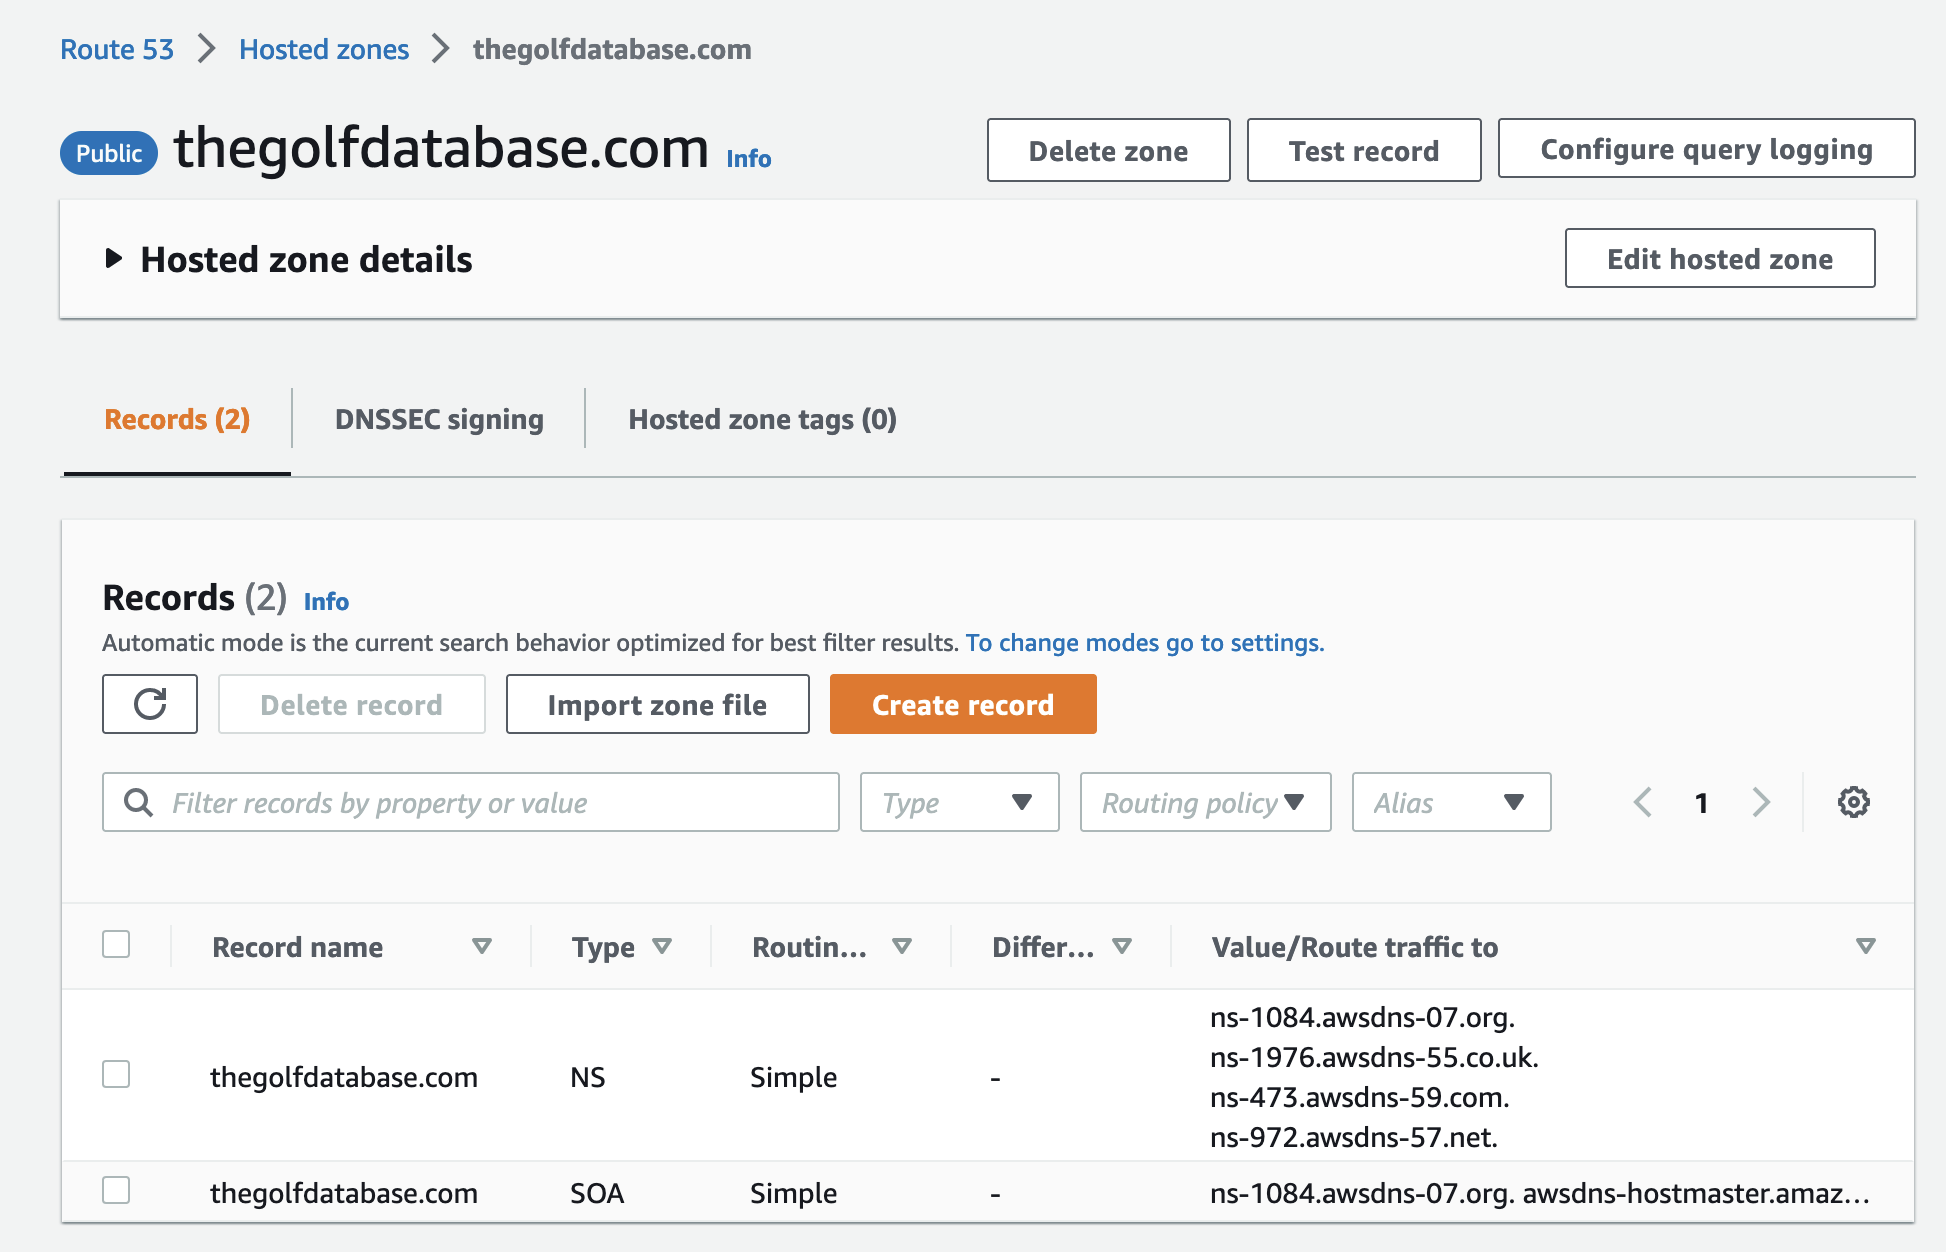The image size is (1946, 1252).
Task: Switch to DNSSEC signing tab
Action: point(439,419)
